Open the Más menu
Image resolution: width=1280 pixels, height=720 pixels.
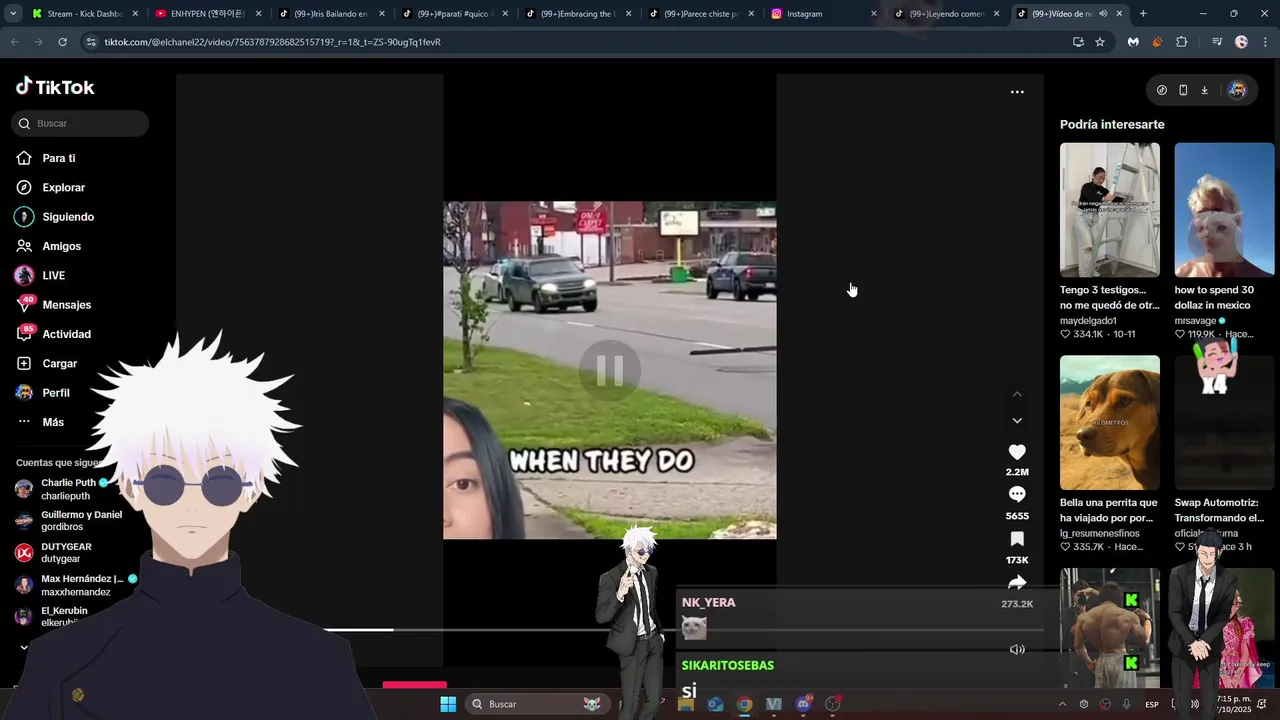[53, 422]
